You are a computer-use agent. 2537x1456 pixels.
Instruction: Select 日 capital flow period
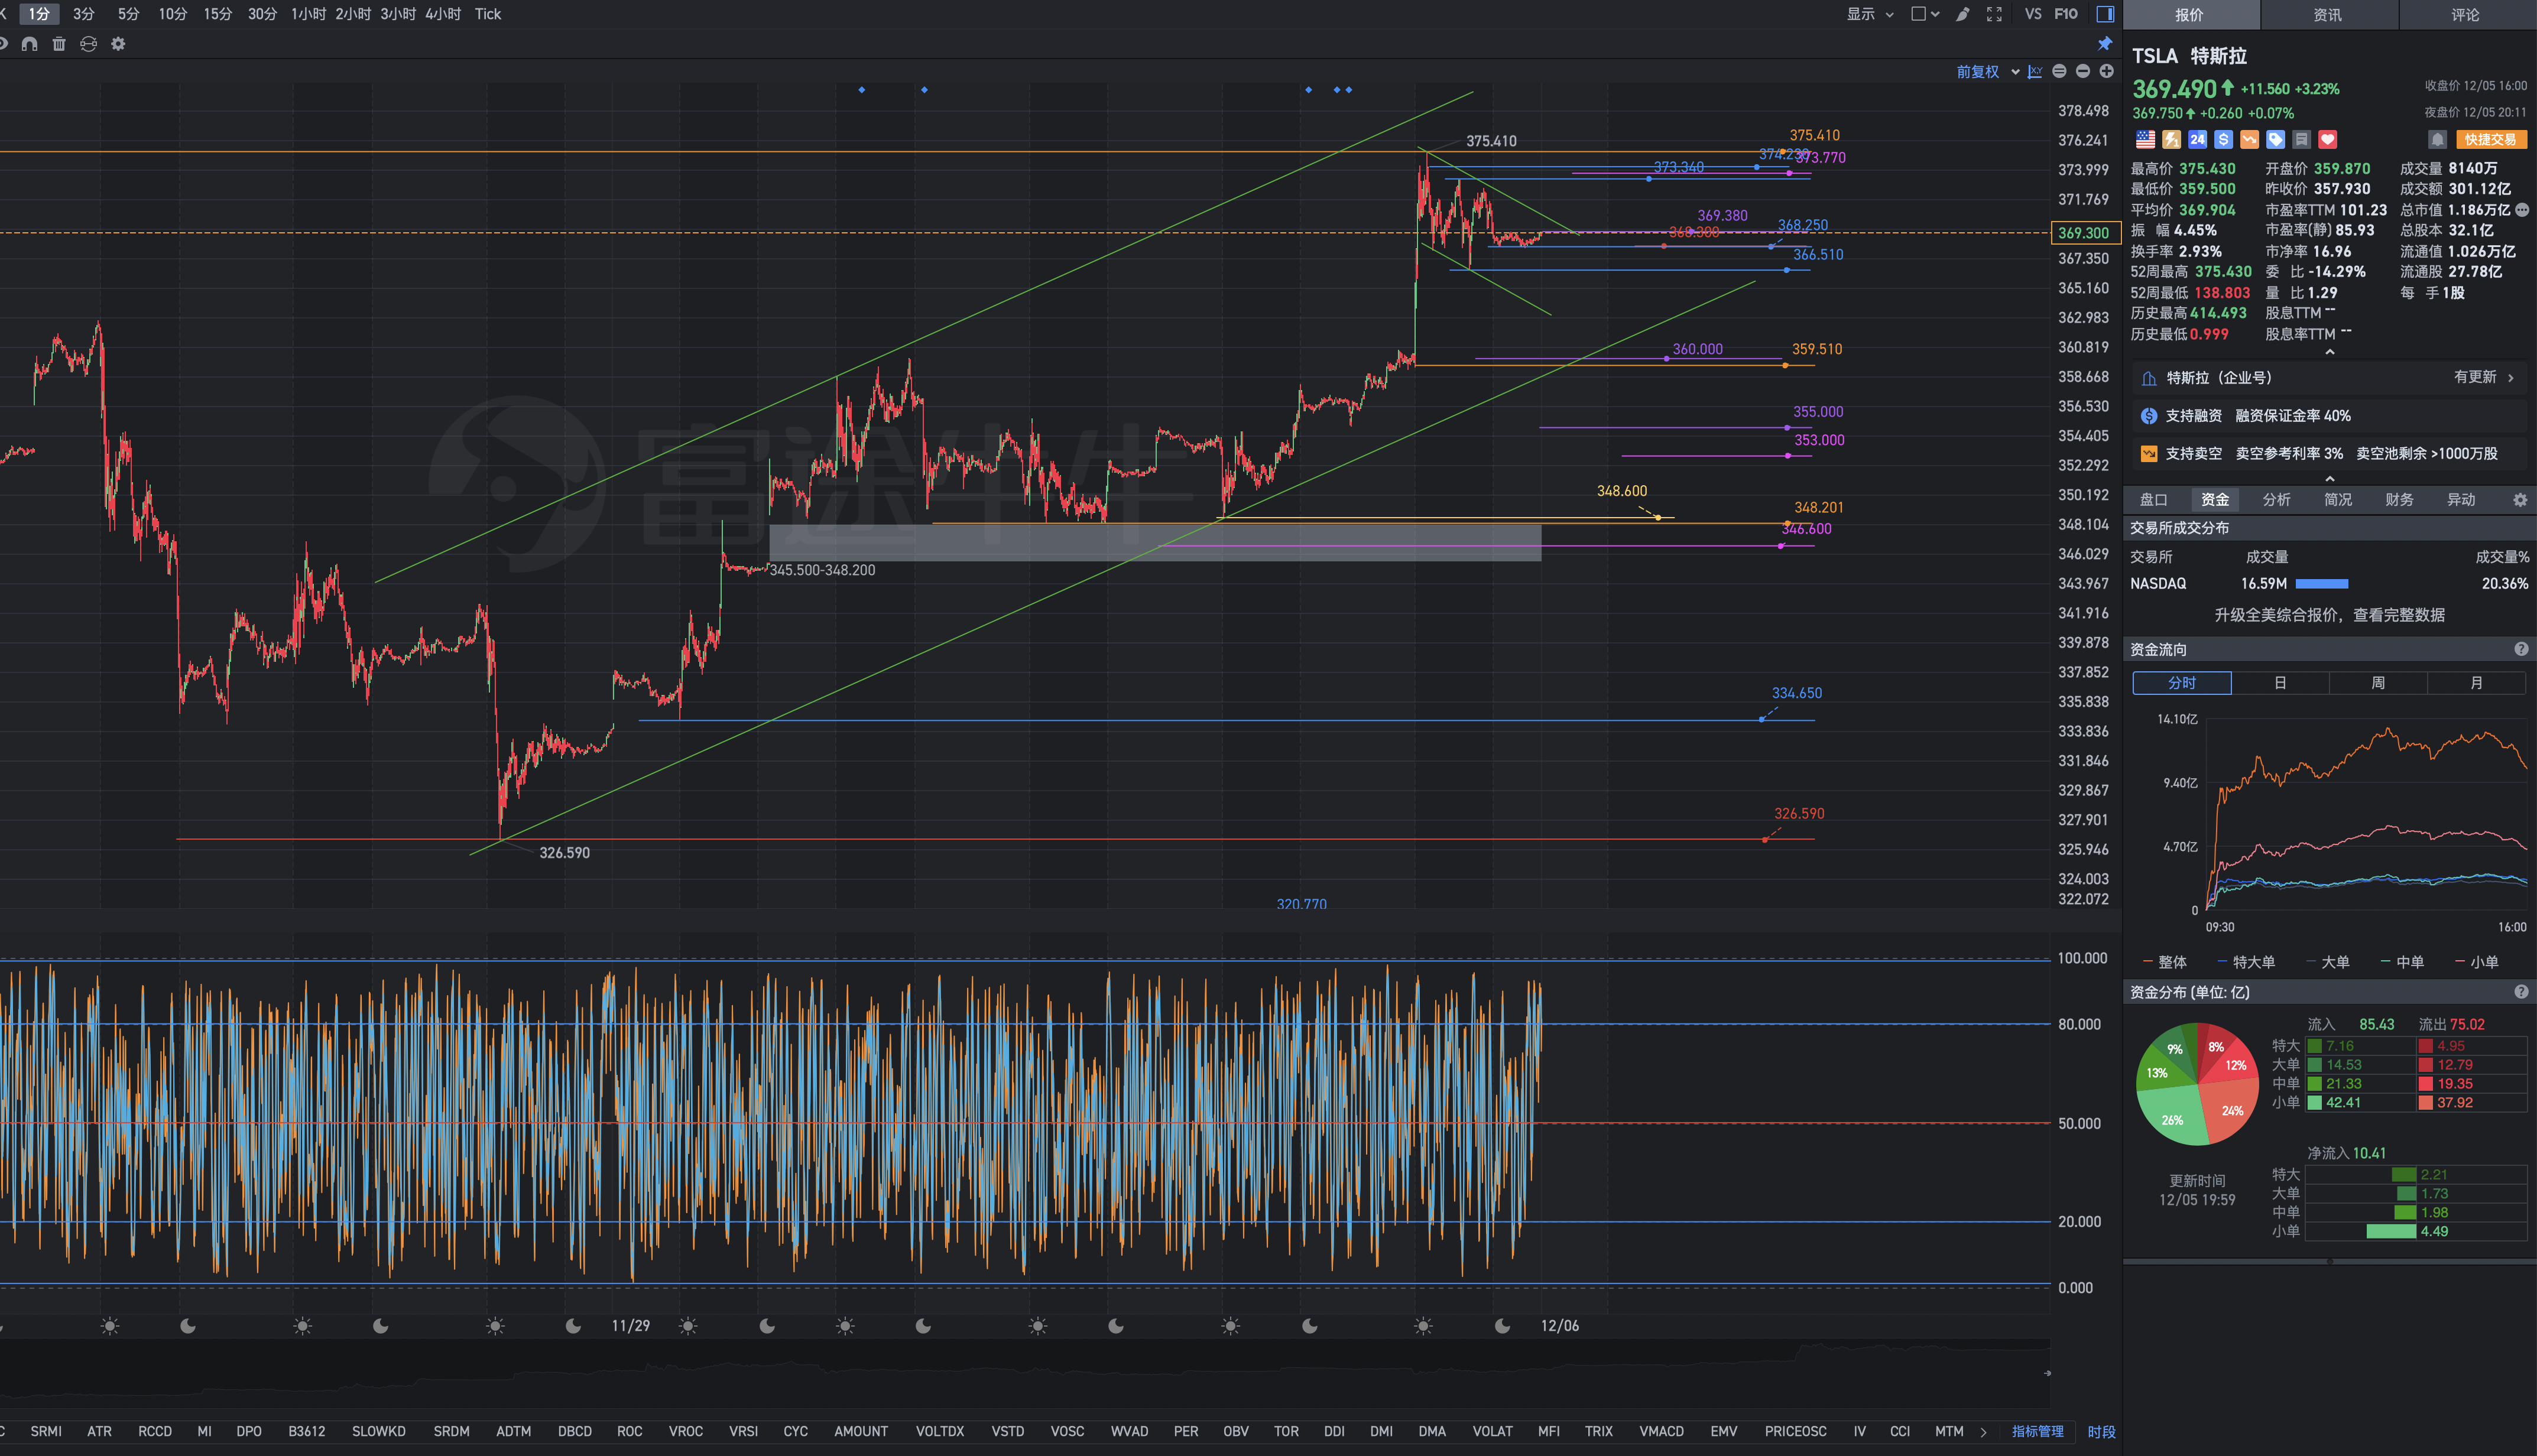click(x=2280, y=683)
